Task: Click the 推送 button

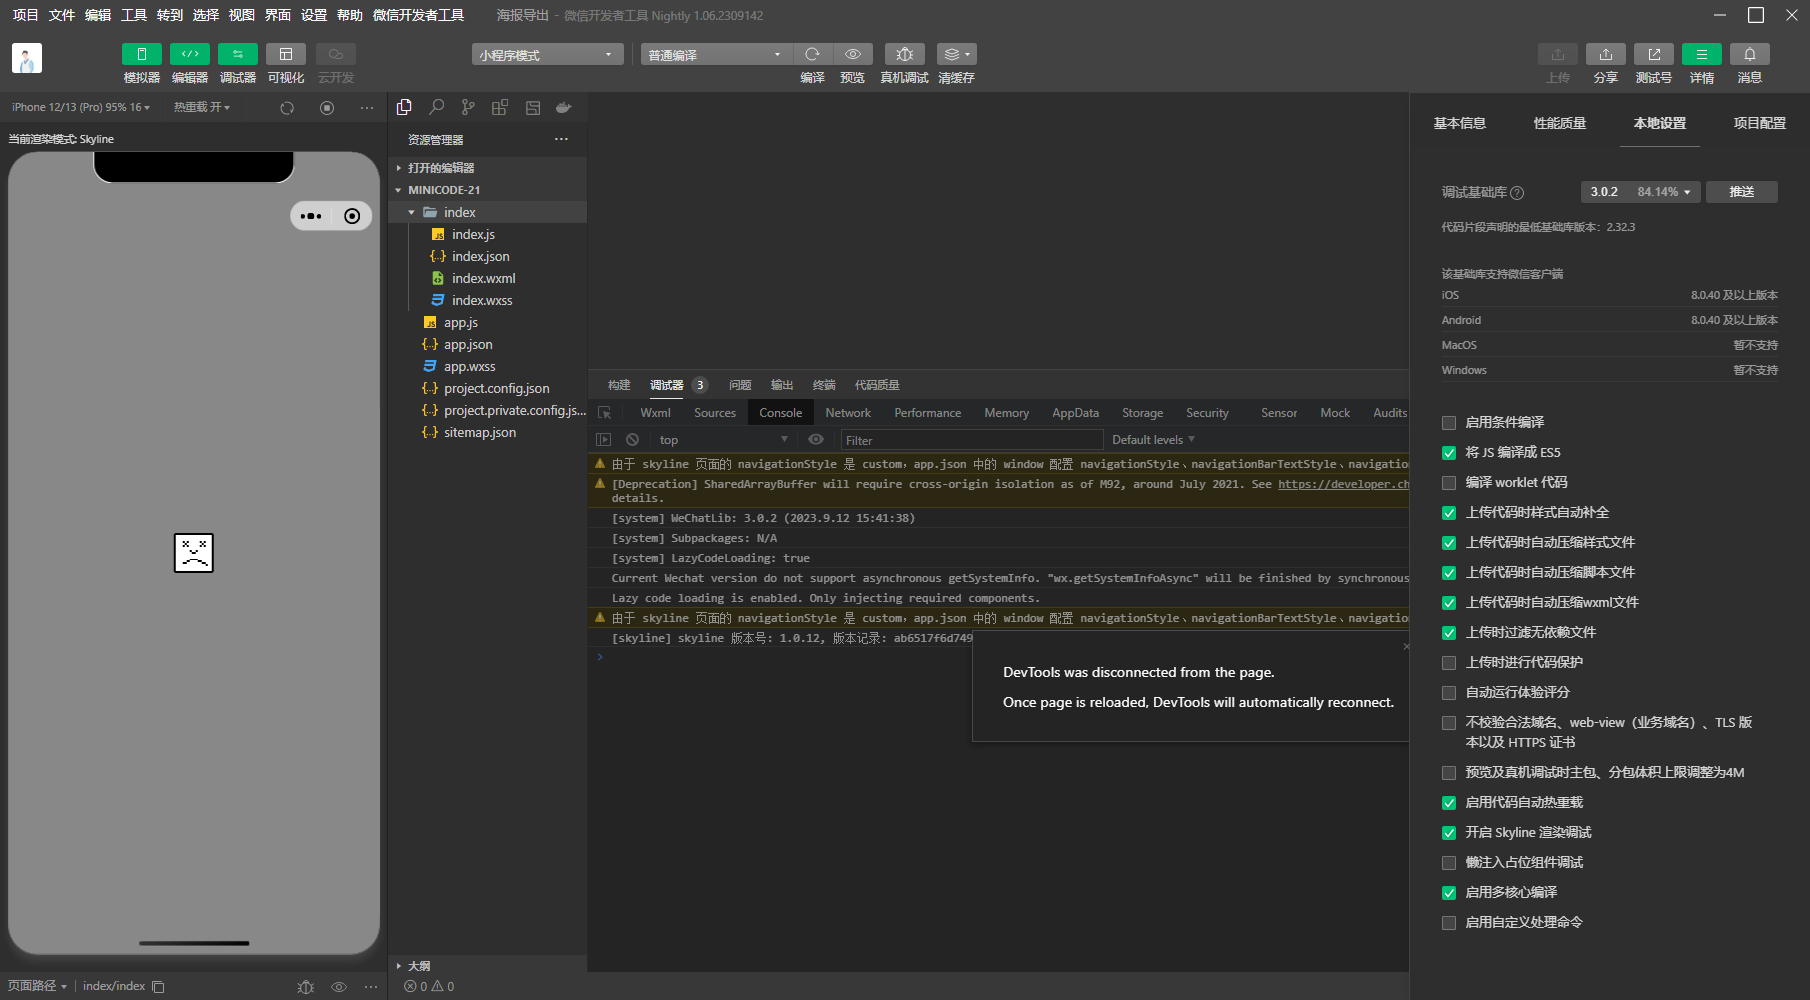Action: (1742, 192)
